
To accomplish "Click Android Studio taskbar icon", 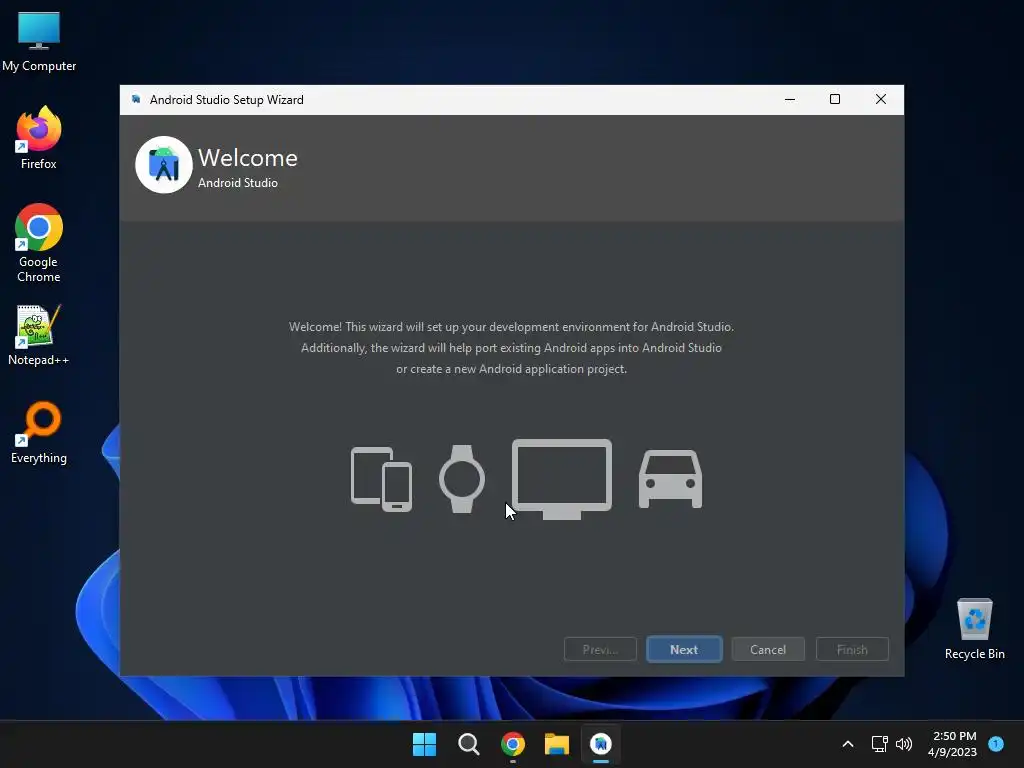I will click(601, 744).
